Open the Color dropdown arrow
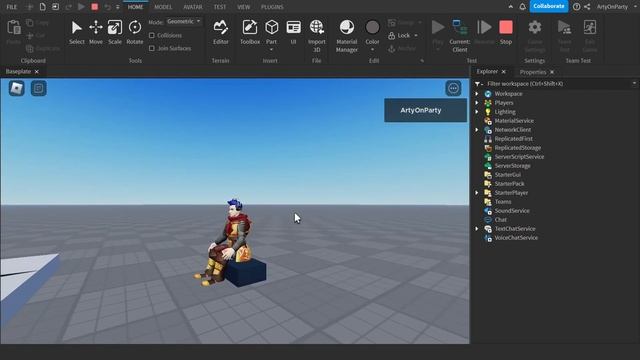The image size is (640, 360). point(372,50)
